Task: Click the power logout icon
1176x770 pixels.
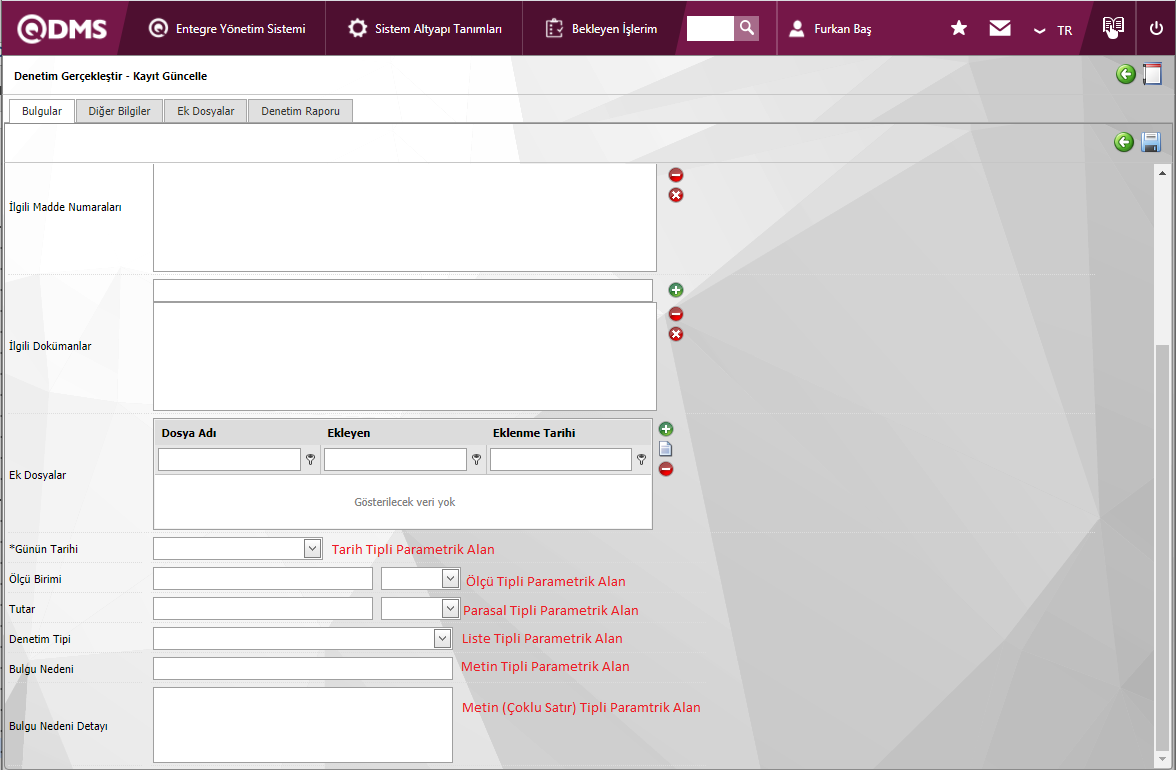Action: click(x=1156, y=28)
